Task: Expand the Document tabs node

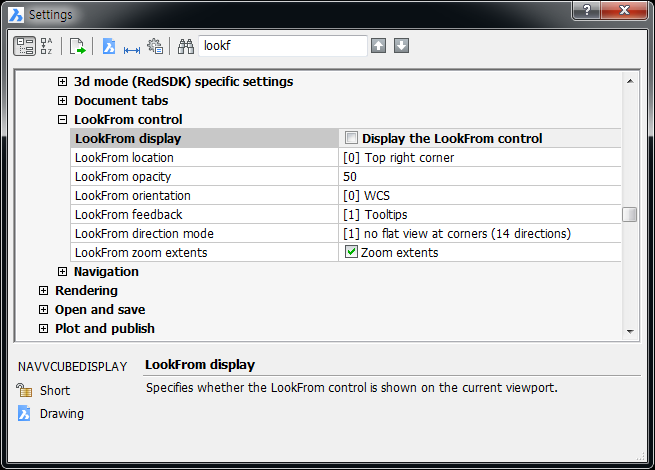Action: pyautogui.click(x=62, y=100)
